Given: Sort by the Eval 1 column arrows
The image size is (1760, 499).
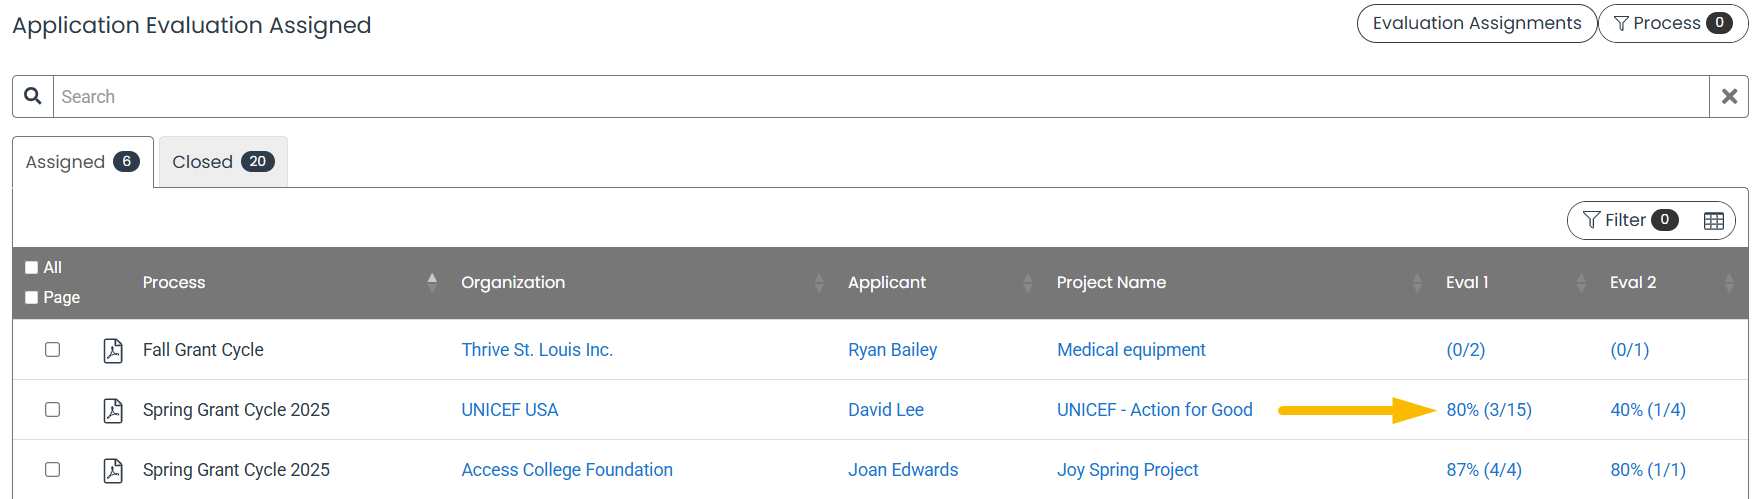Looking at the screenshot, I should click(1581, 283).
